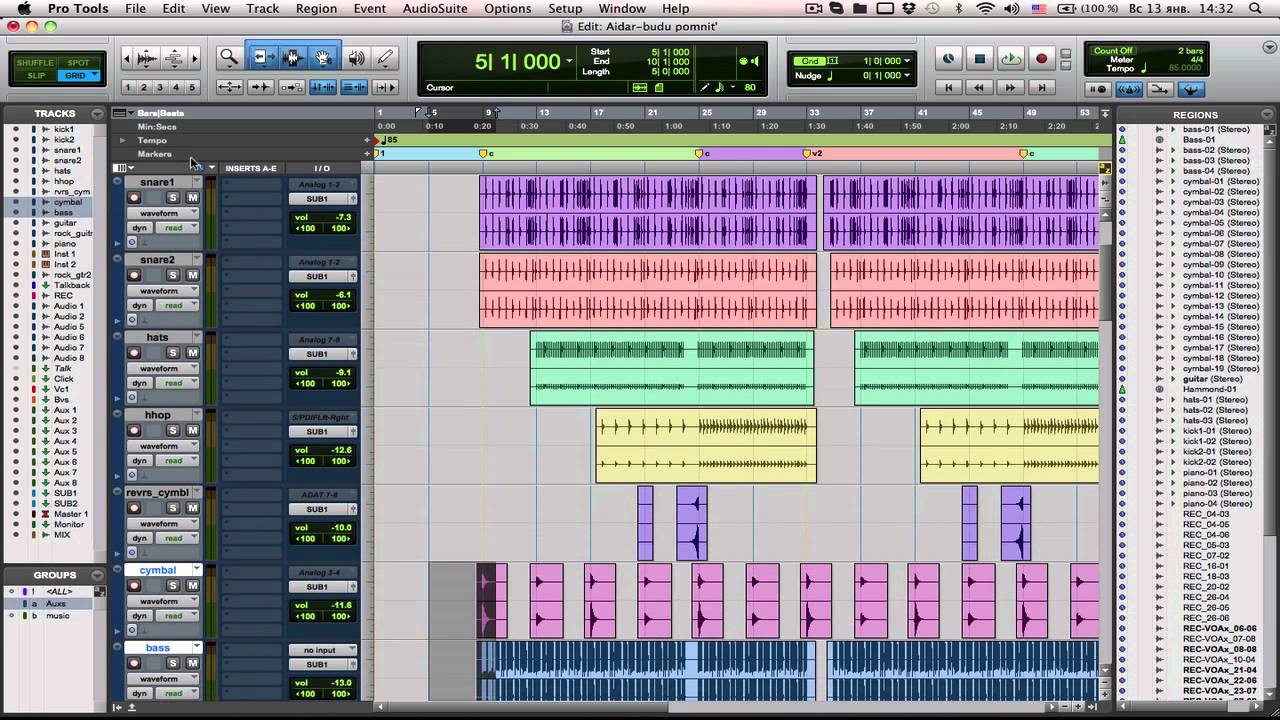Select the Scrubber speaker tool

point(356,58)
